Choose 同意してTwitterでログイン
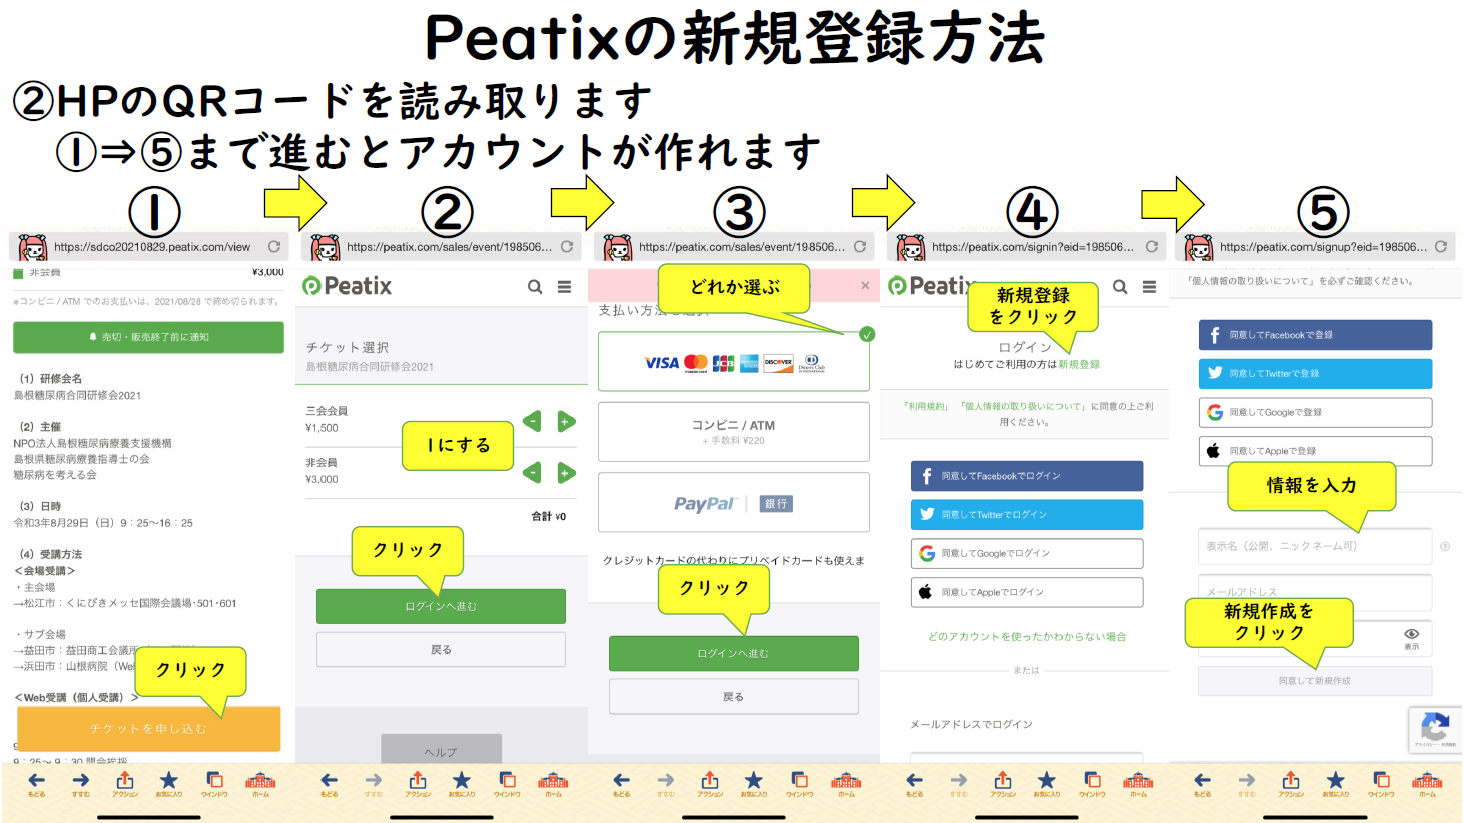This screenshot has width=1464, height=823. point(1027,515)
